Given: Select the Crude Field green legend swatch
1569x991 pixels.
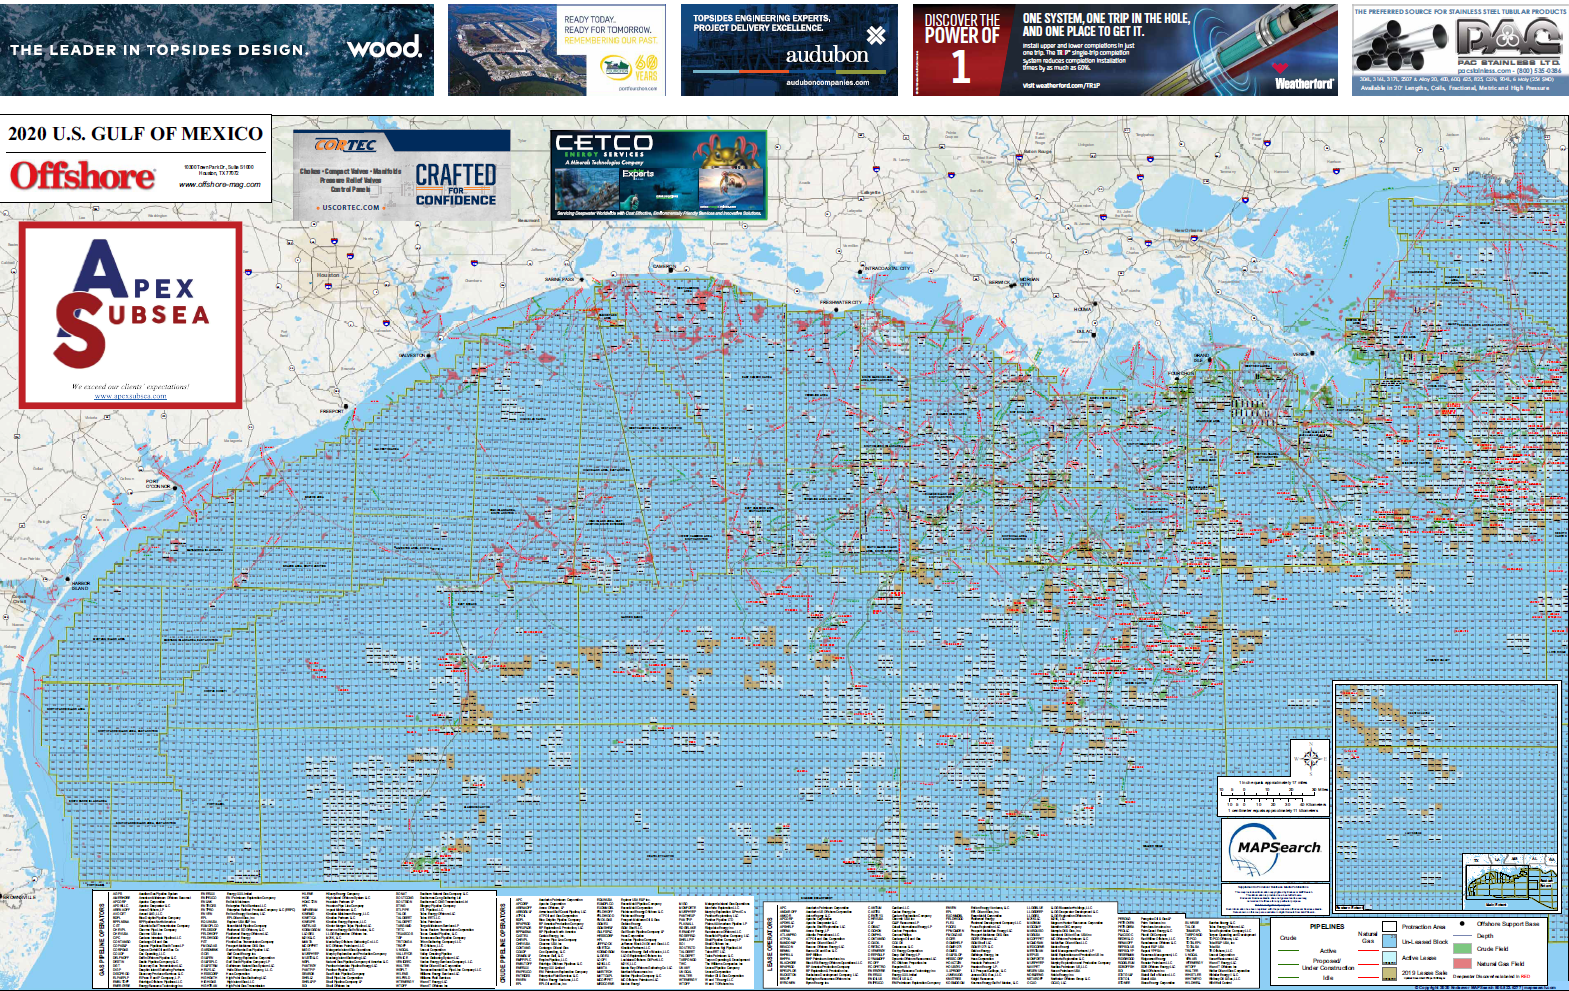Looking at the screenshot, I should [x=1462, y=948].
